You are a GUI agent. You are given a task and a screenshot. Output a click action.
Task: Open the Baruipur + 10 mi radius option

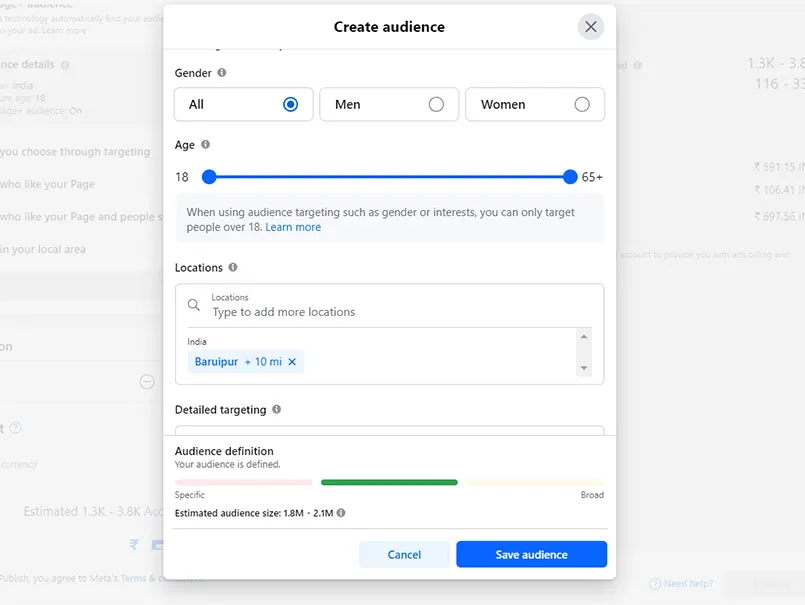(x=263, y=362)
